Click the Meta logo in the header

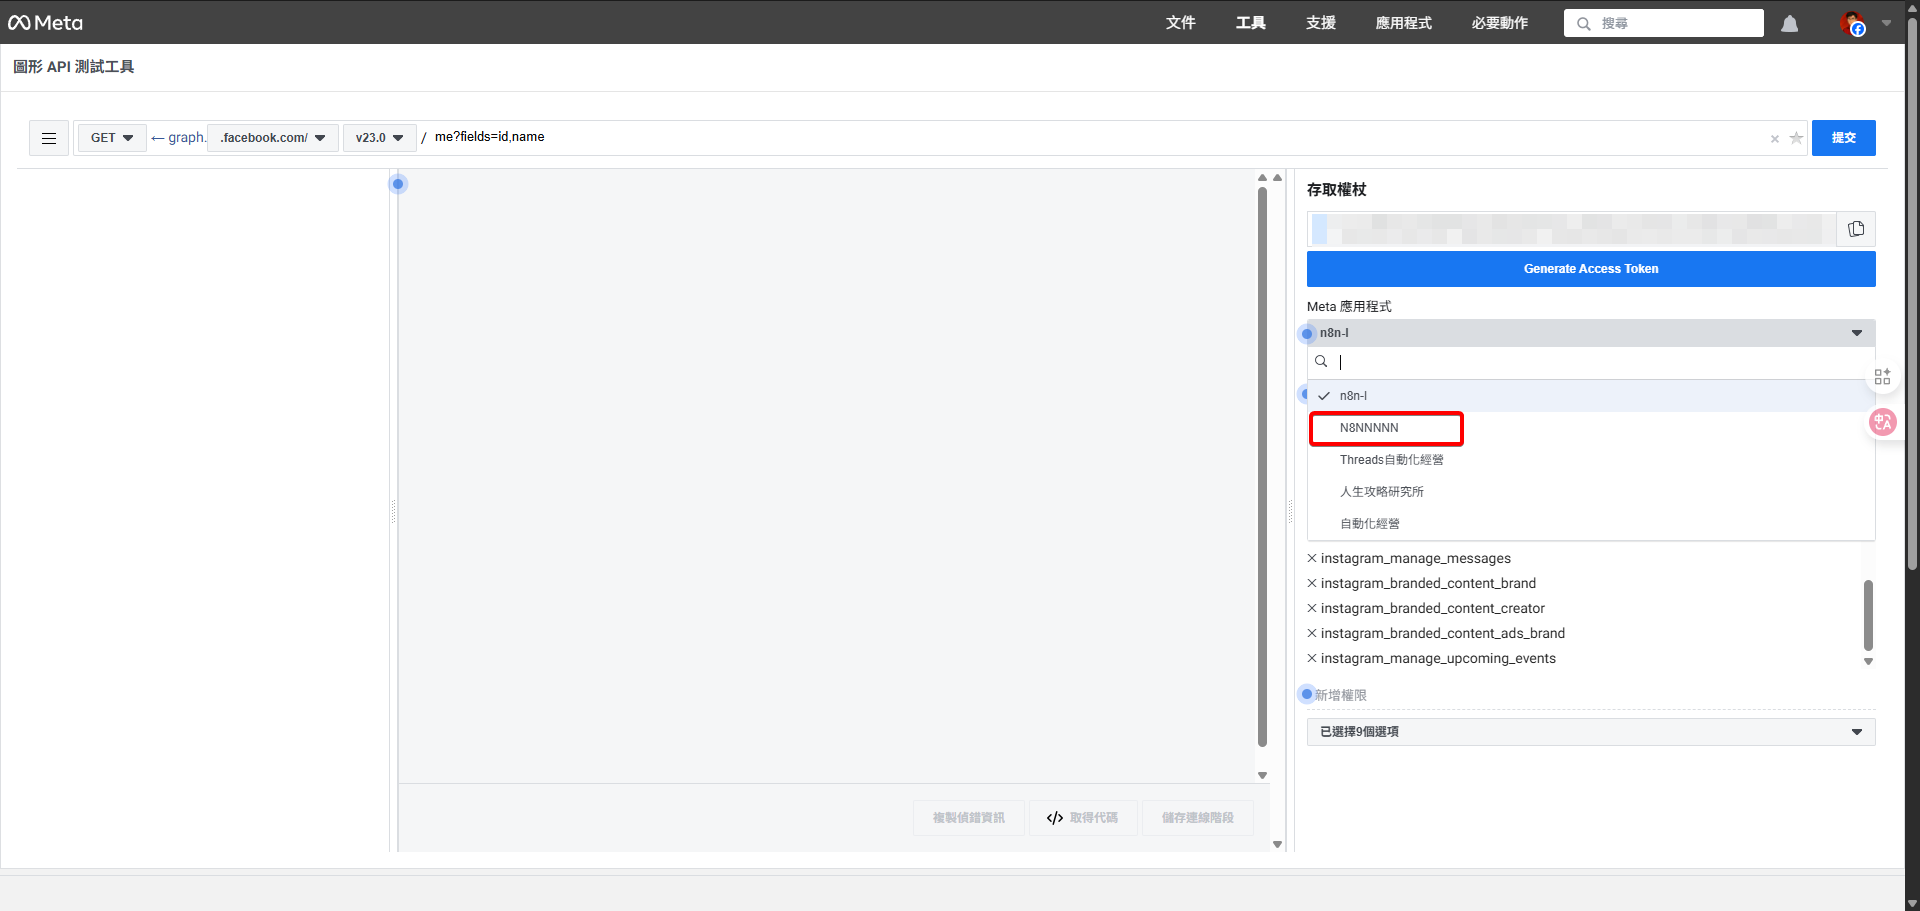click(x=45, y=22)
